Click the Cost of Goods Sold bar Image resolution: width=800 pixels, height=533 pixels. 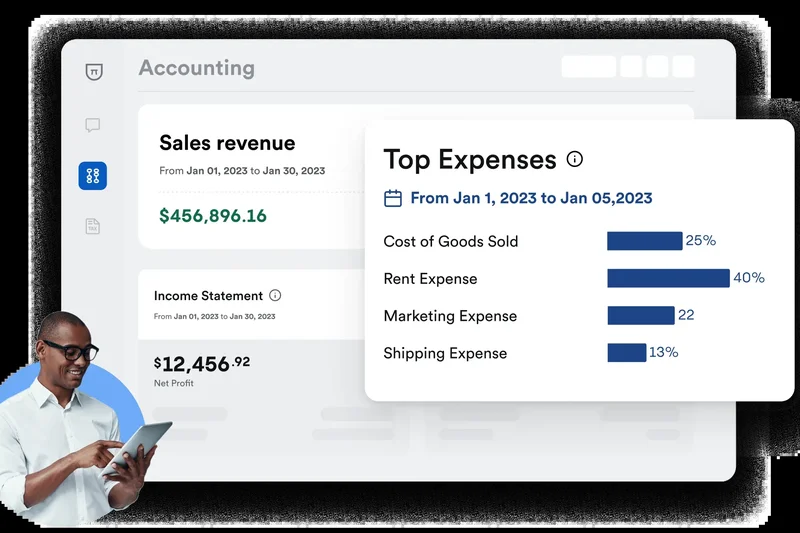pos(644,241)
